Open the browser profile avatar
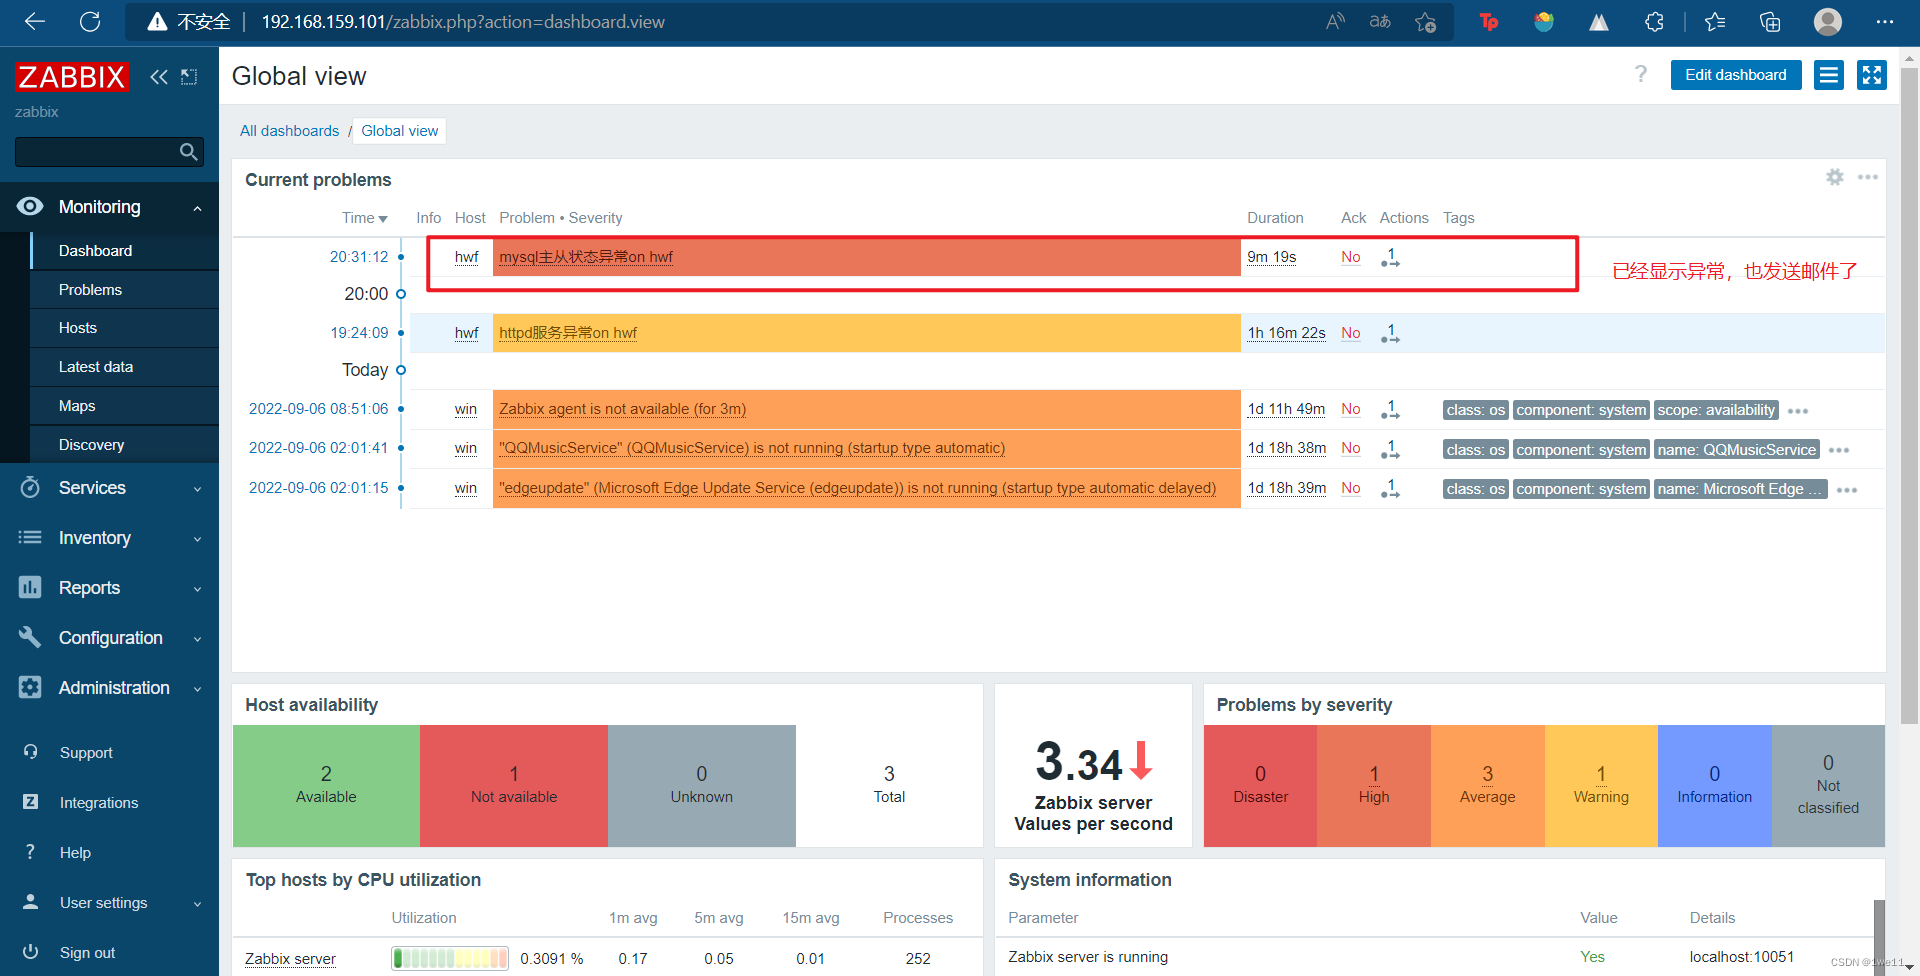 coord(1827,21)
